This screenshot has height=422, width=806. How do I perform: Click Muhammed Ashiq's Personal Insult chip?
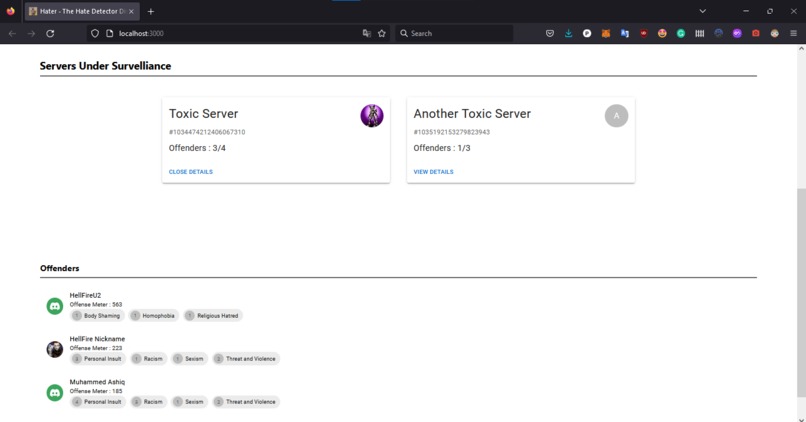pos(98,402)
